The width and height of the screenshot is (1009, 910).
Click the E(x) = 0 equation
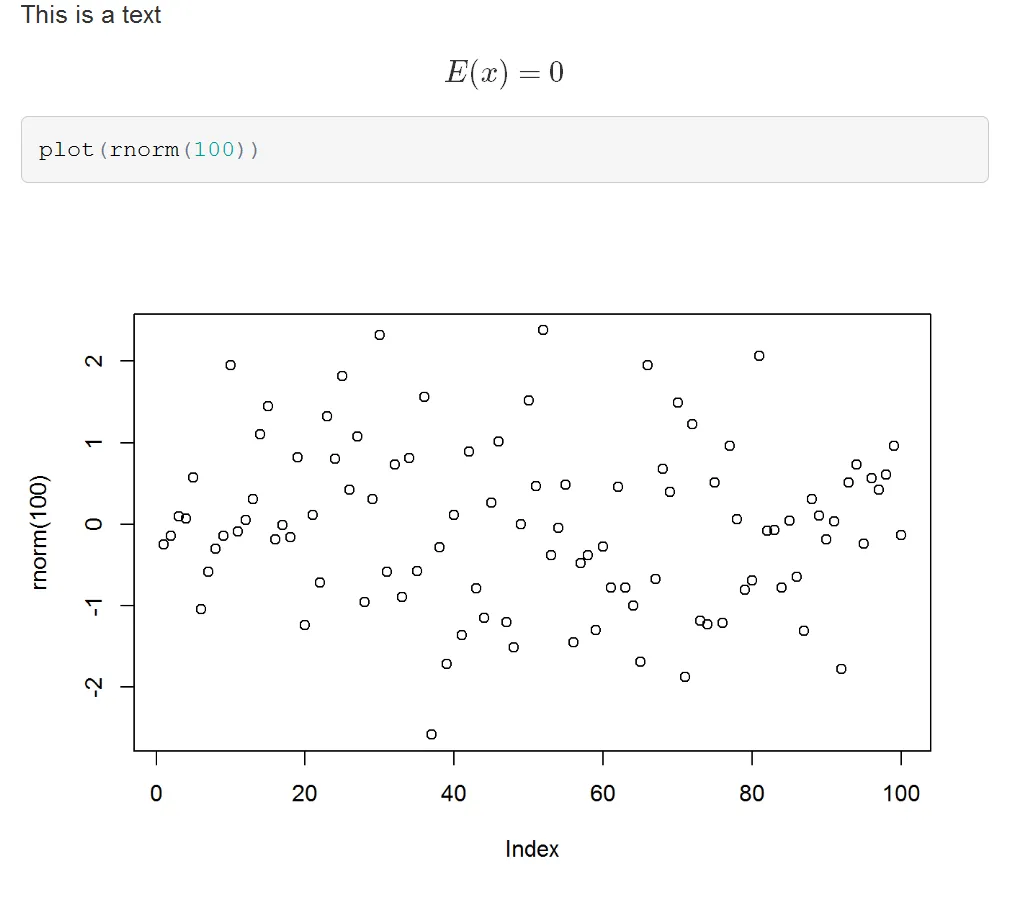(504, 73)
